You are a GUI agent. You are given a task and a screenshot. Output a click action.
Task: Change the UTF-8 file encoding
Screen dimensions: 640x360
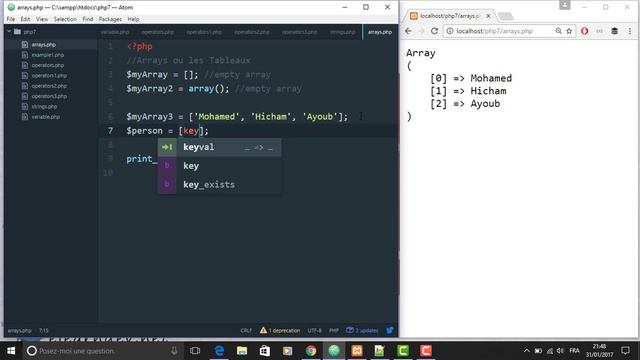click(314, 331)
